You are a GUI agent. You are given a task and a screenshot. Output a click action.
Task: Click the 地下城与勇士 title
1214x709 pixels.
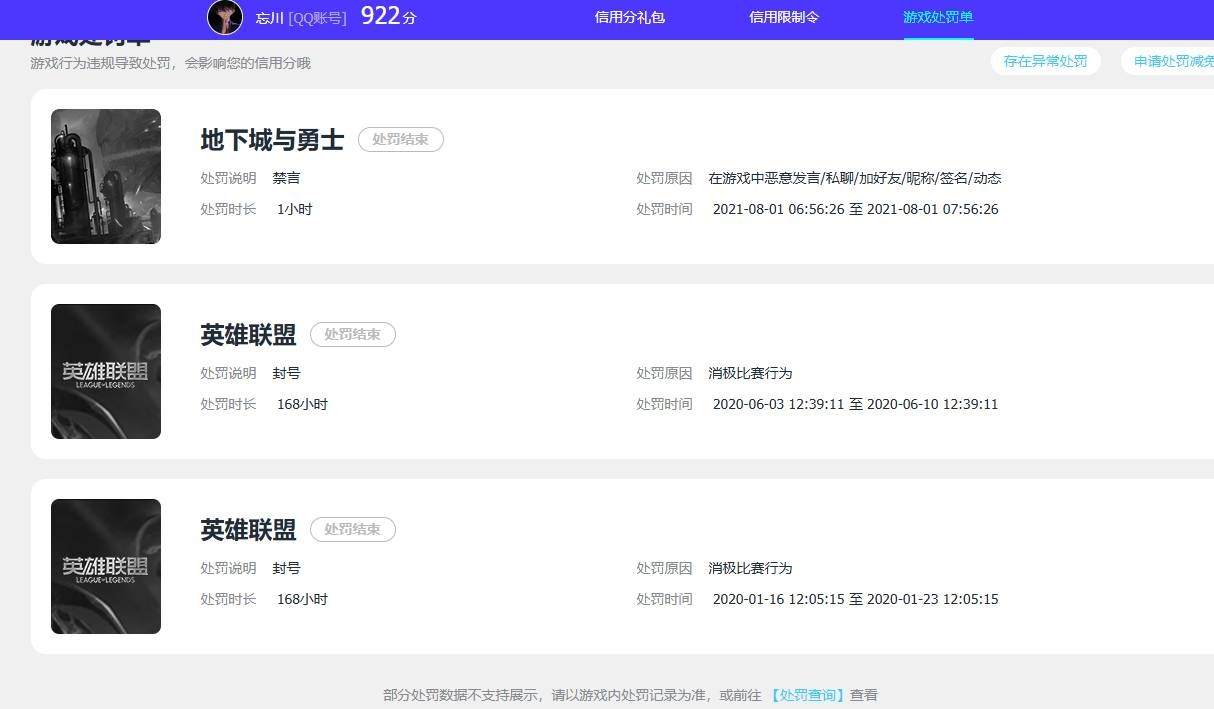(272, 140)
